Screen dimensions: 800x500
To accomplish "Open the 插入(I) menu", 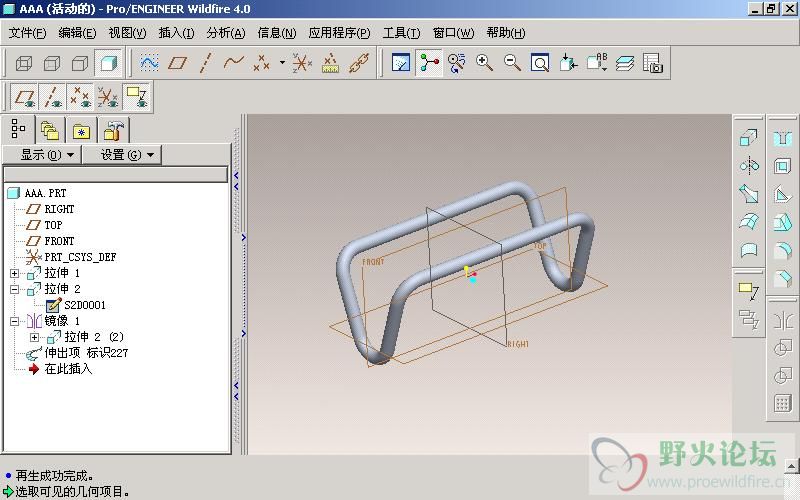I will click(x=176, y=33).
